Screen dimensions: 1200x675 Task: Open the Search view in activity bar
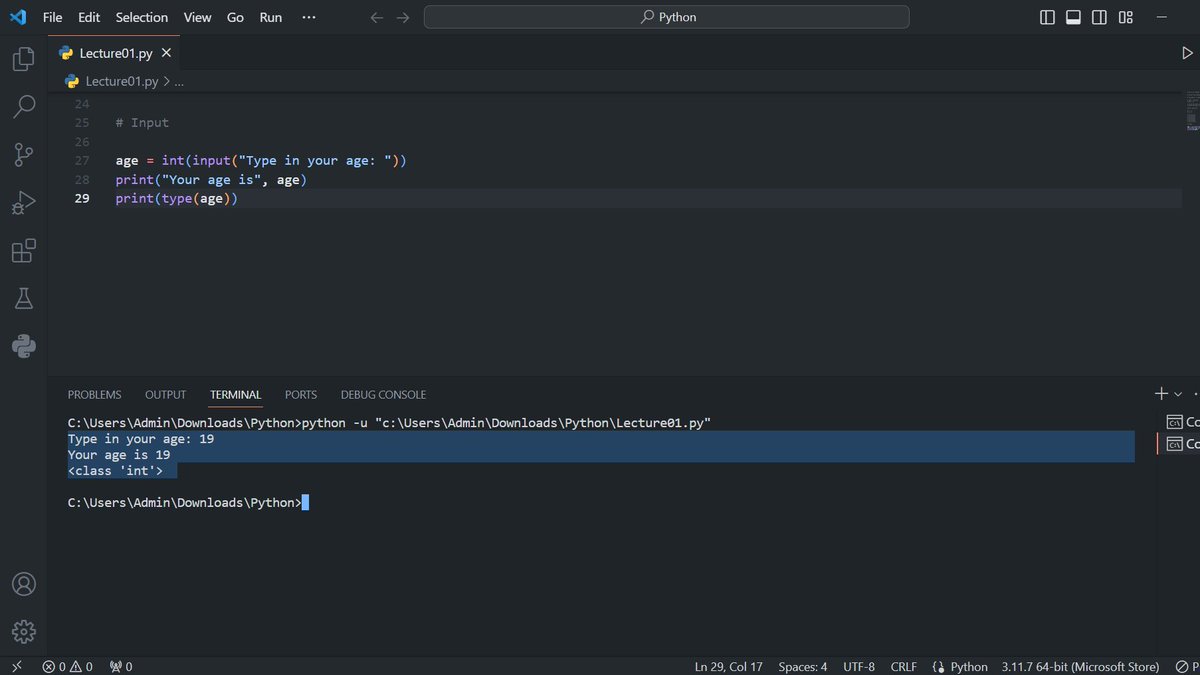(24, 106)
